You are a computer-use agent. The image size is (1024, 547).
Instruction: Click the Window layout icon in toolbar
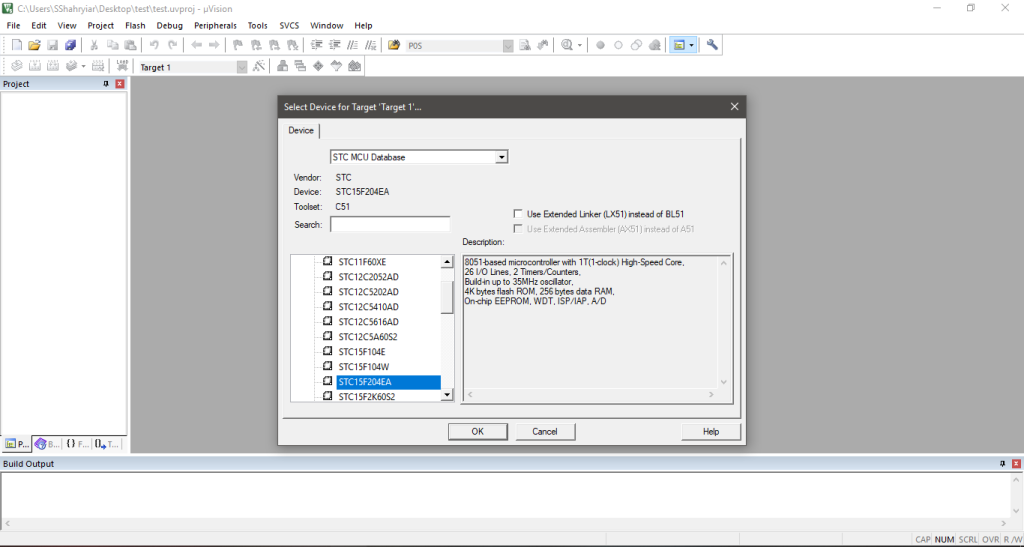click(680, 45)
